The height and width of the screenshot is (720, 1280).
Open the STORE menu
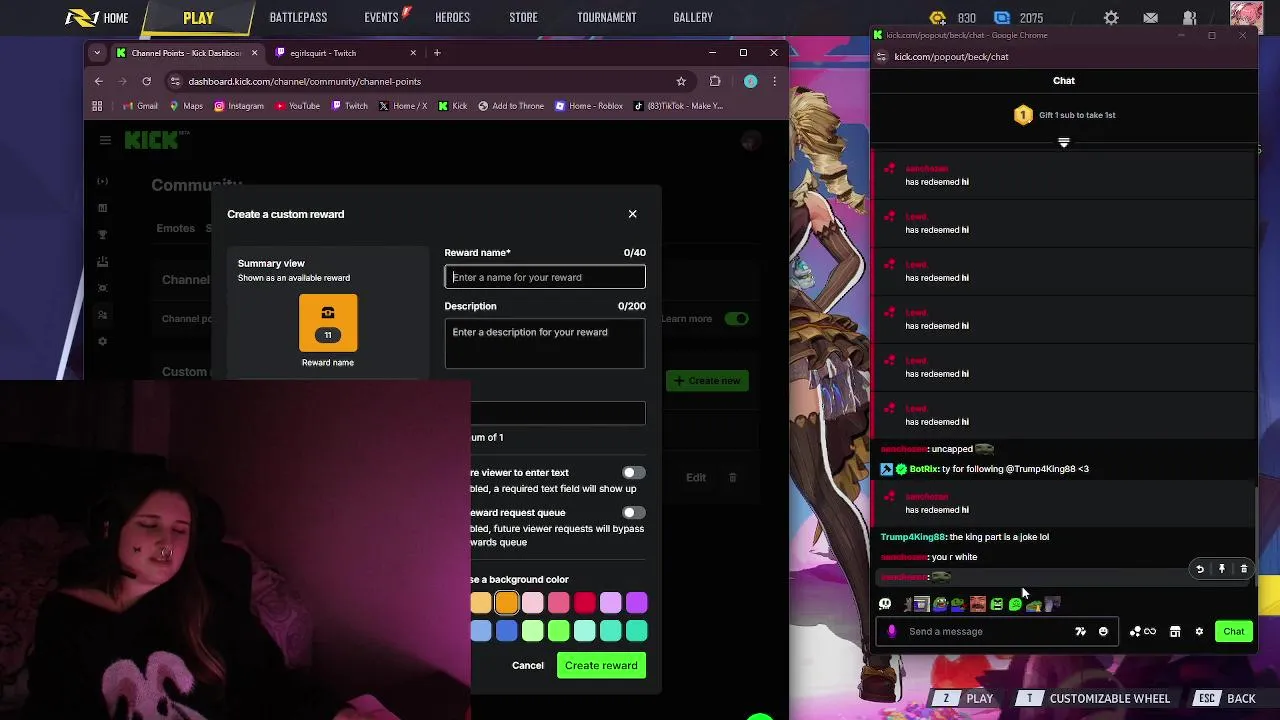coord(523,18)
